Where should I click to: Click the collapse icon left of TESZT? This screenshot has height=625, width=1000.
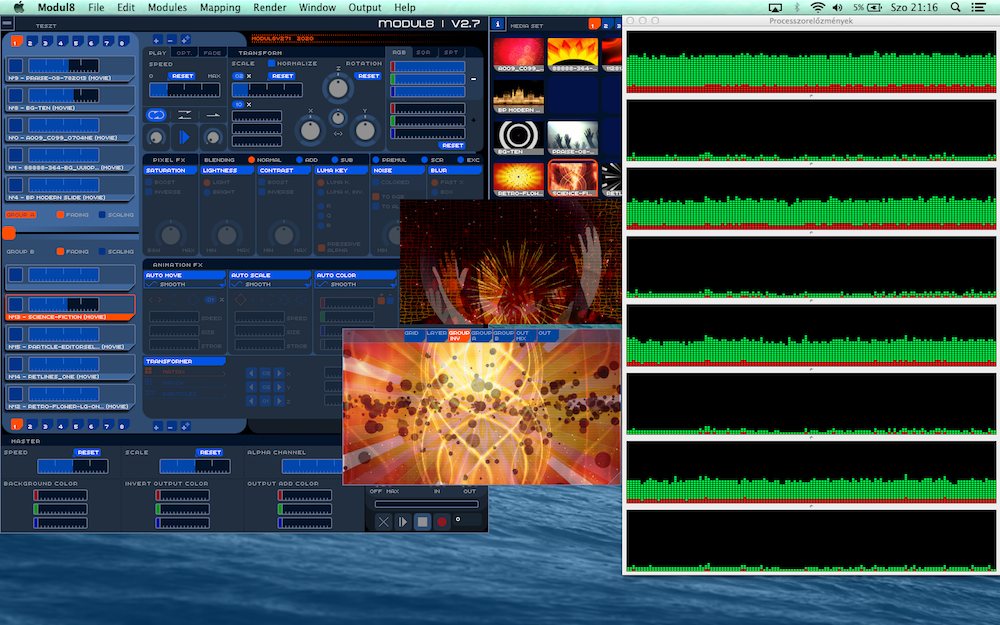click(x=7, y=24)
